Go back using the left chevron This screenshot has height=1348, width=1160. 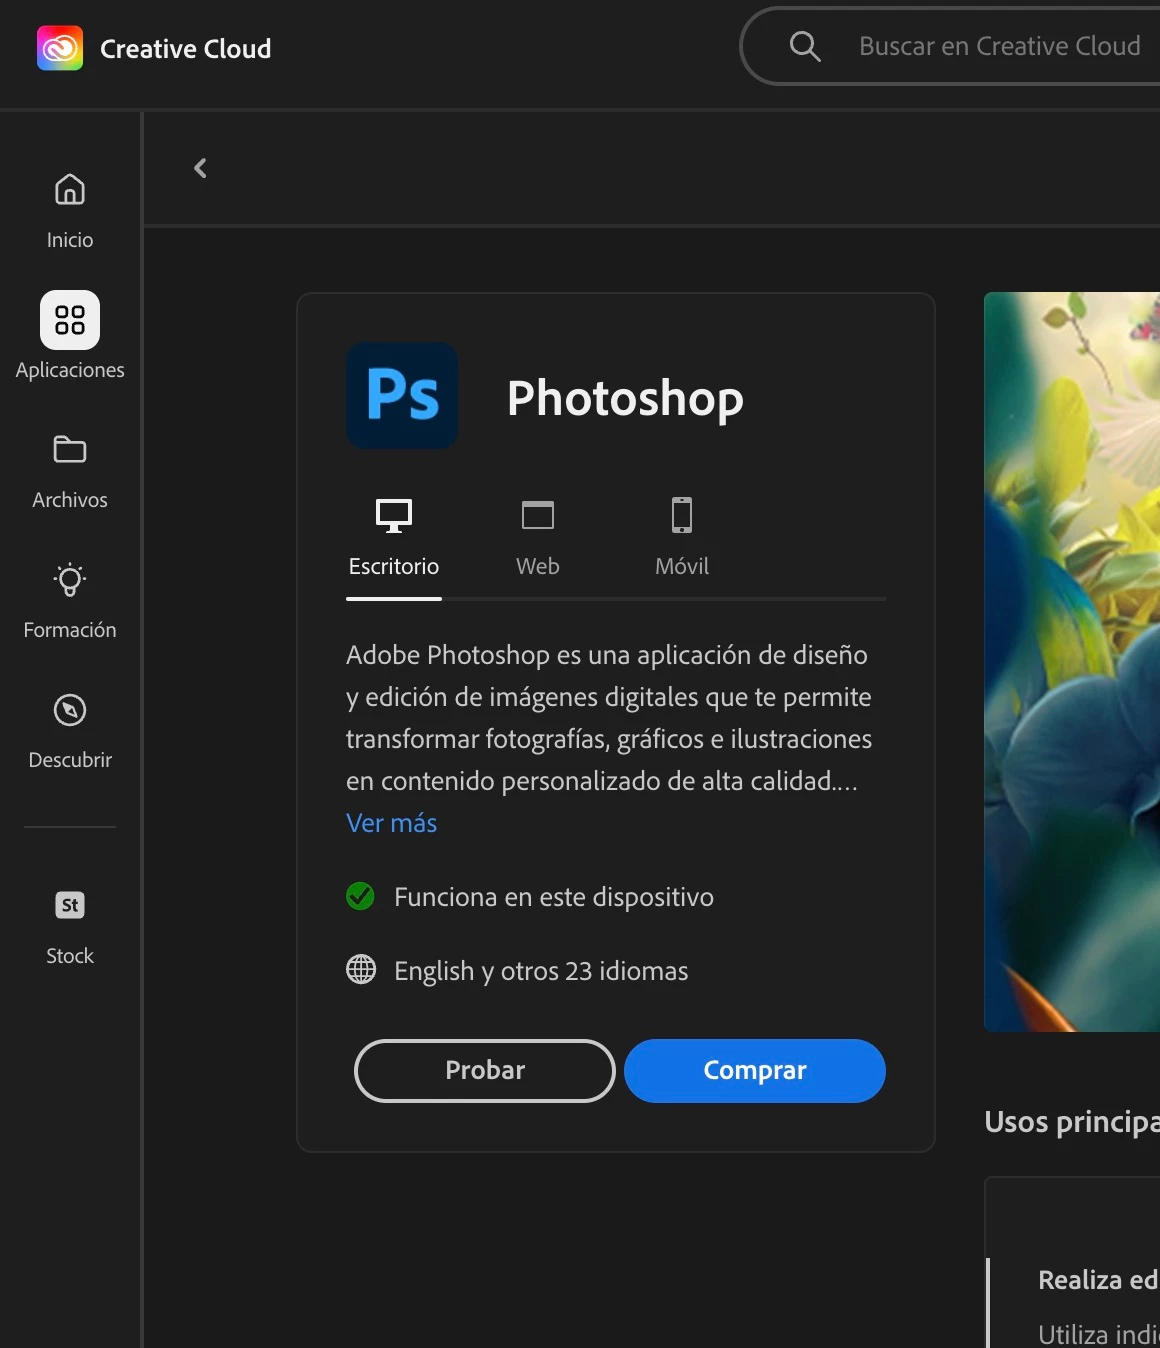200,168
